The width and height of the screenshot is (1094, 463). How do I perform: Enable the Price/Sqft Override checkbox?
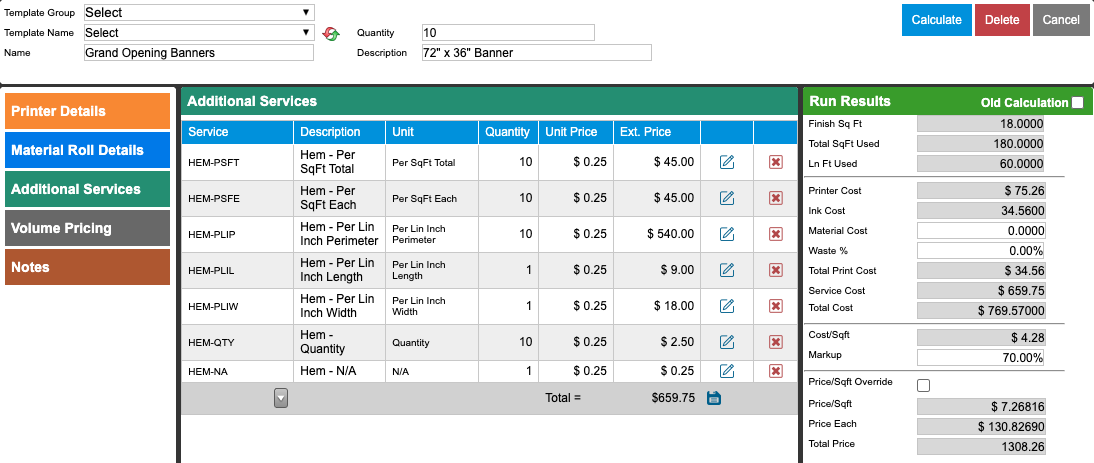pyautogui.click(x=923, y=385)
